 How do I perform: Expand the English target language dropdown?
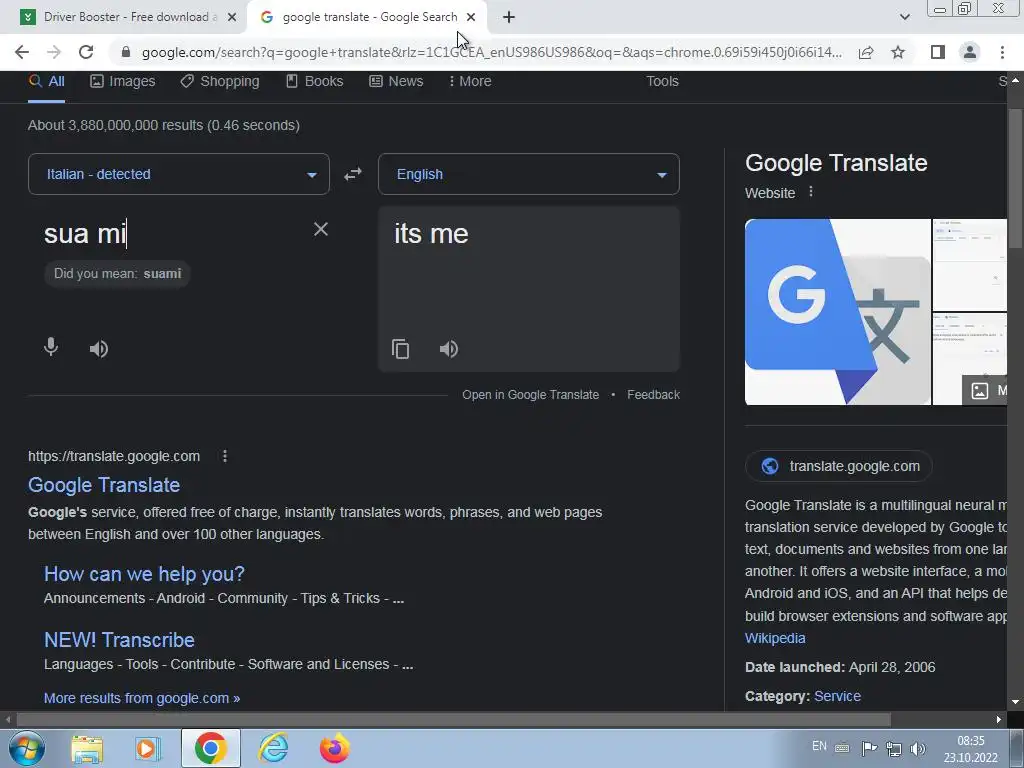coord(529,174)
